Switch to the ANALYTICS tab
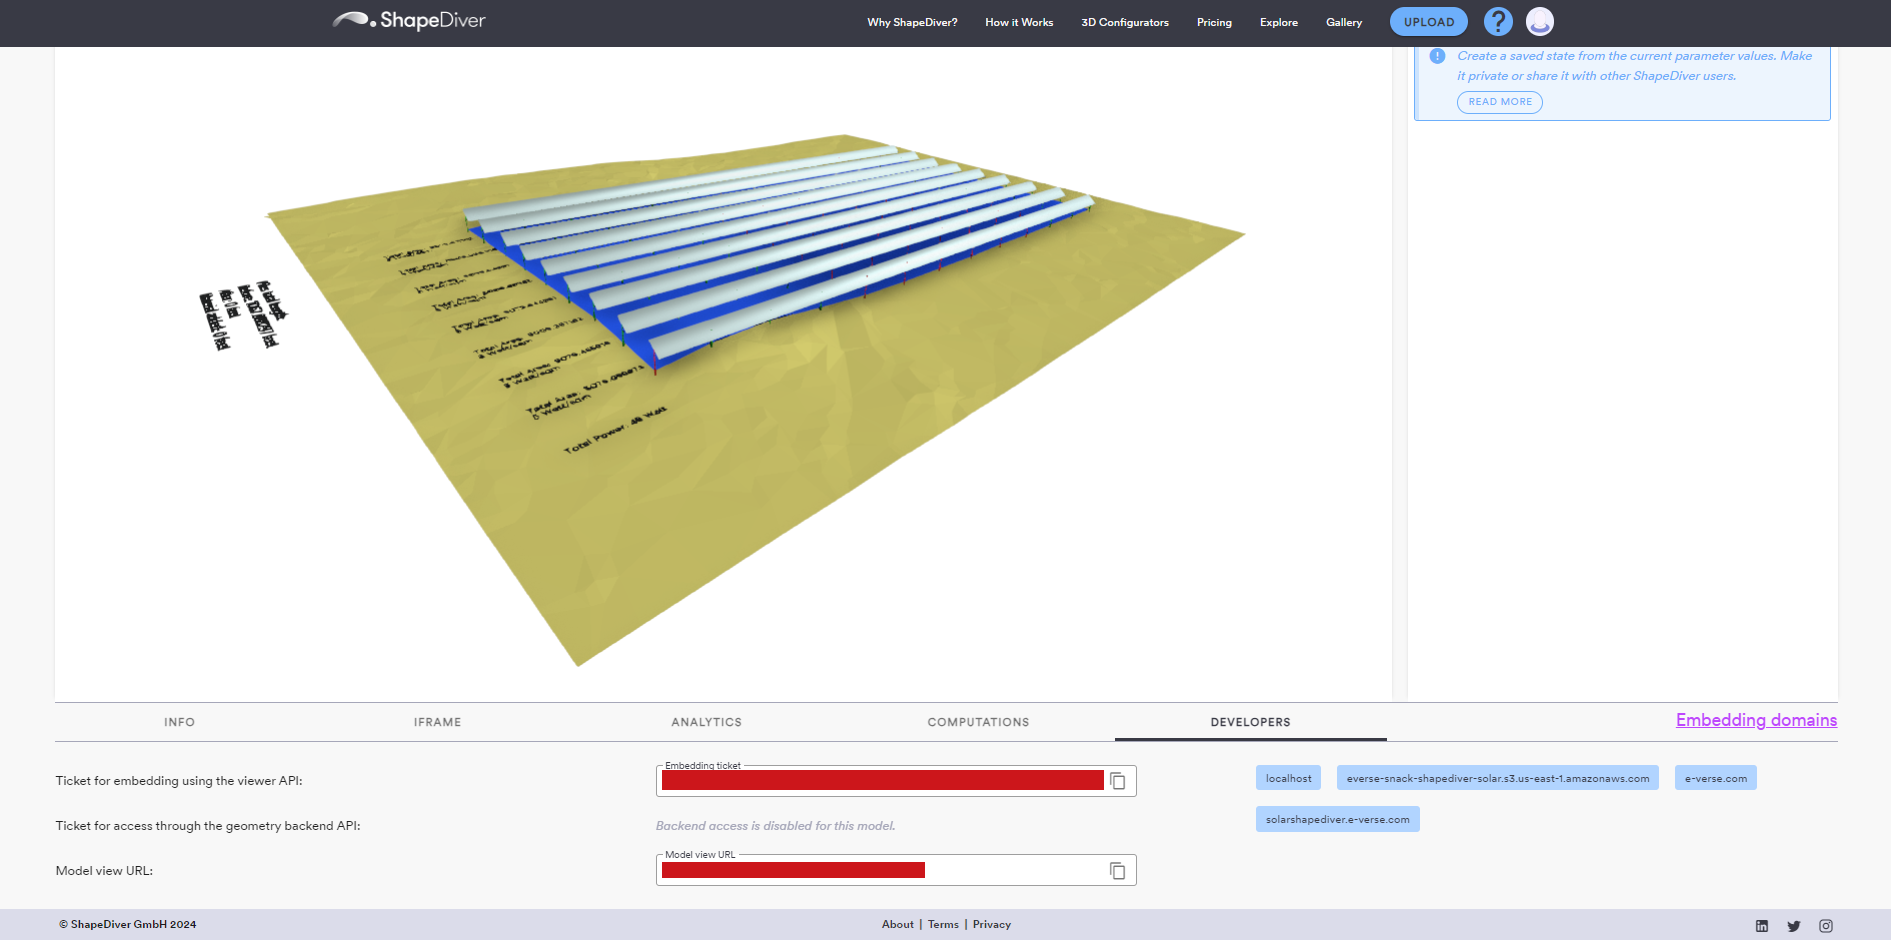This screenshot has height=940, width=1891. point(707,722)
